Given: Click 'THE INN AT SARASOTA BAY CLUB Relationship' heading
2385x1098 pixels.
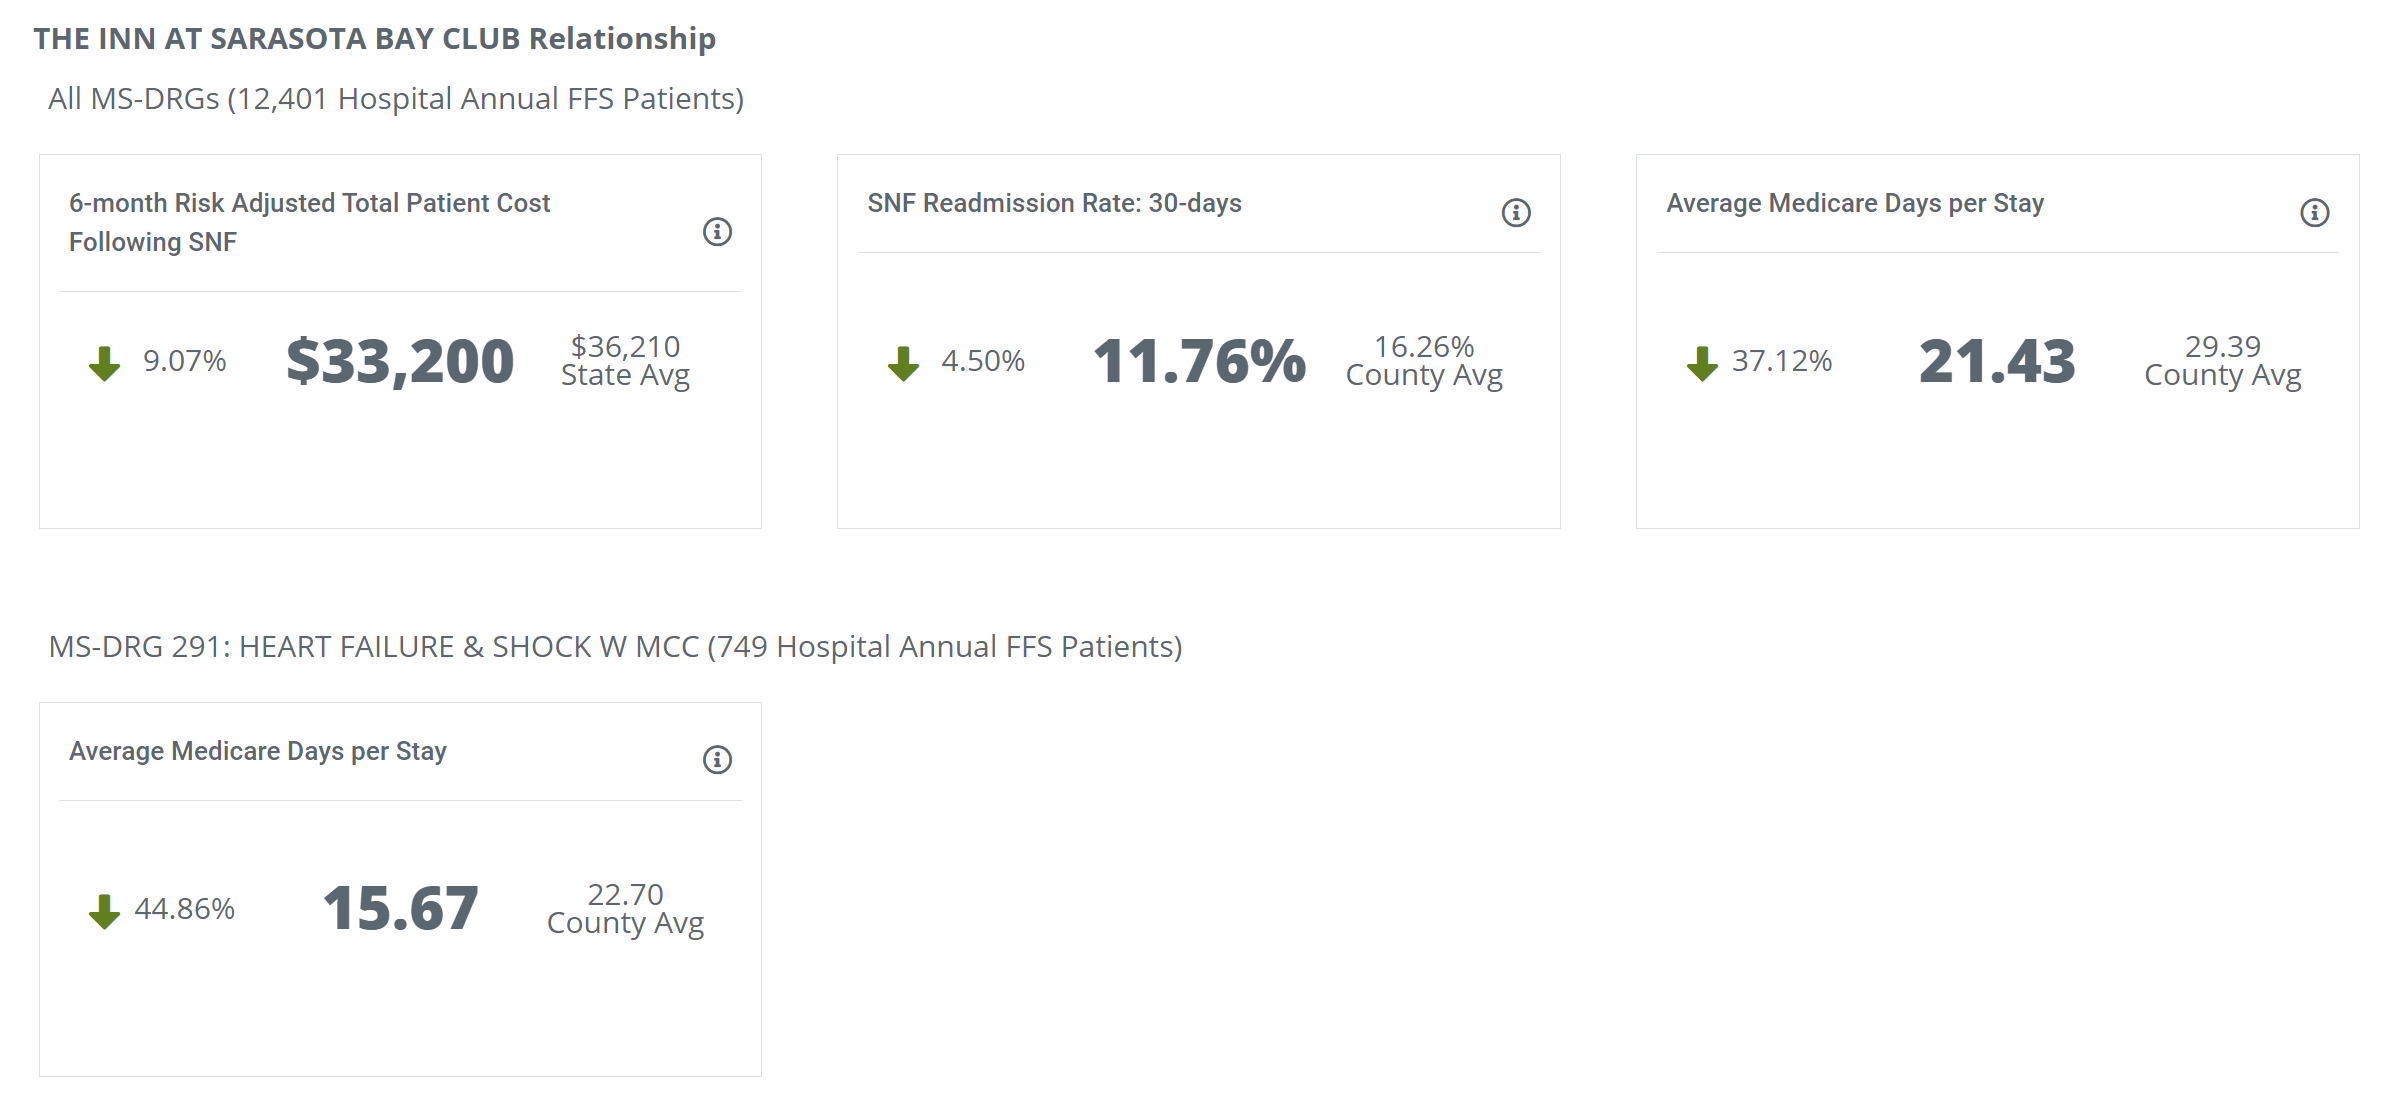Looking at the screenshot, I should [375, 39].
